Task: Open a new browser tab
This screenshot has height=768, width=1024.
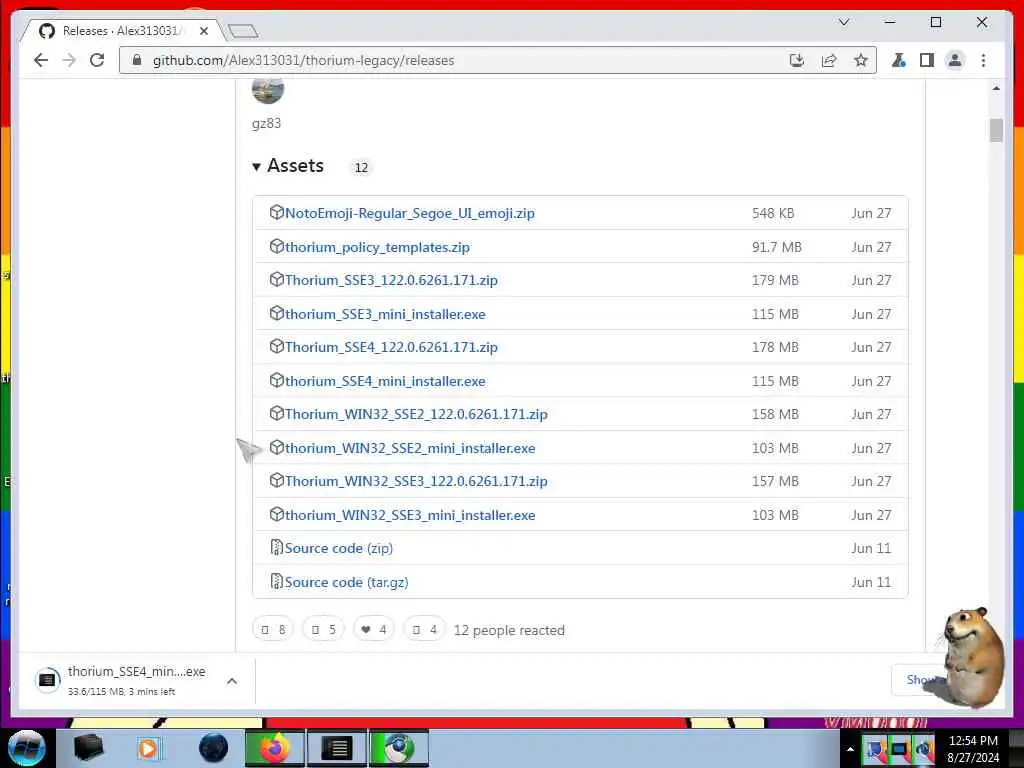Action: coord(244,31)
